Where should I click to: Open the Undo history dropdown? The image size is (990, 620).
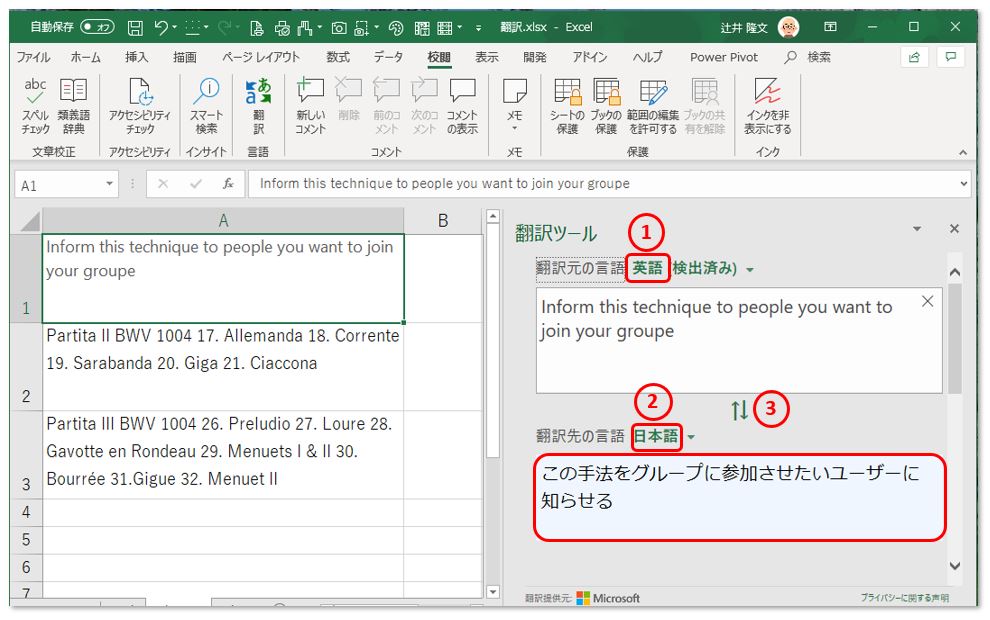point(174,28)
